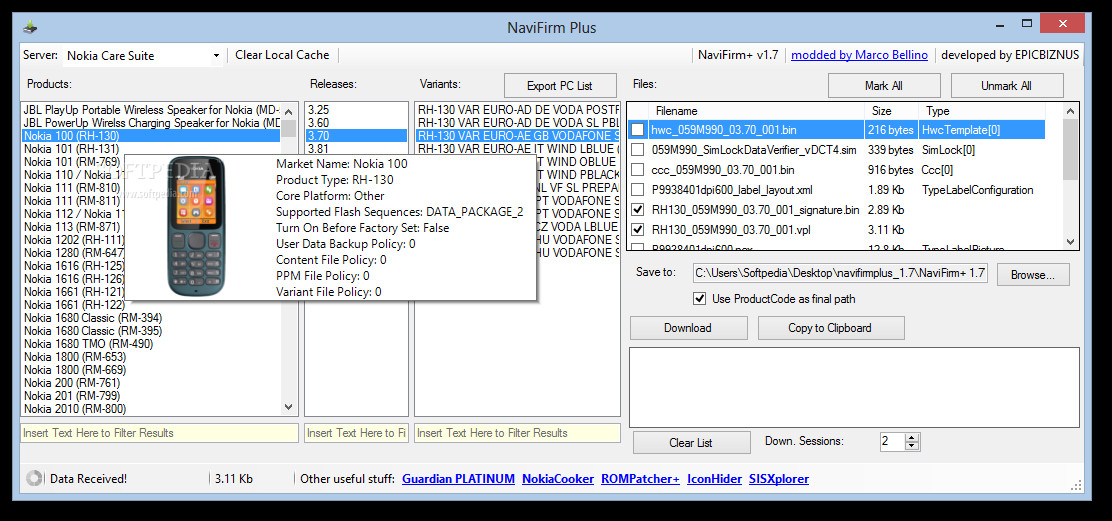Viewport: 1112px width, 521px height.
Task: Click the Nokia 100 phone thumbnail image
Action: [197, 227]
